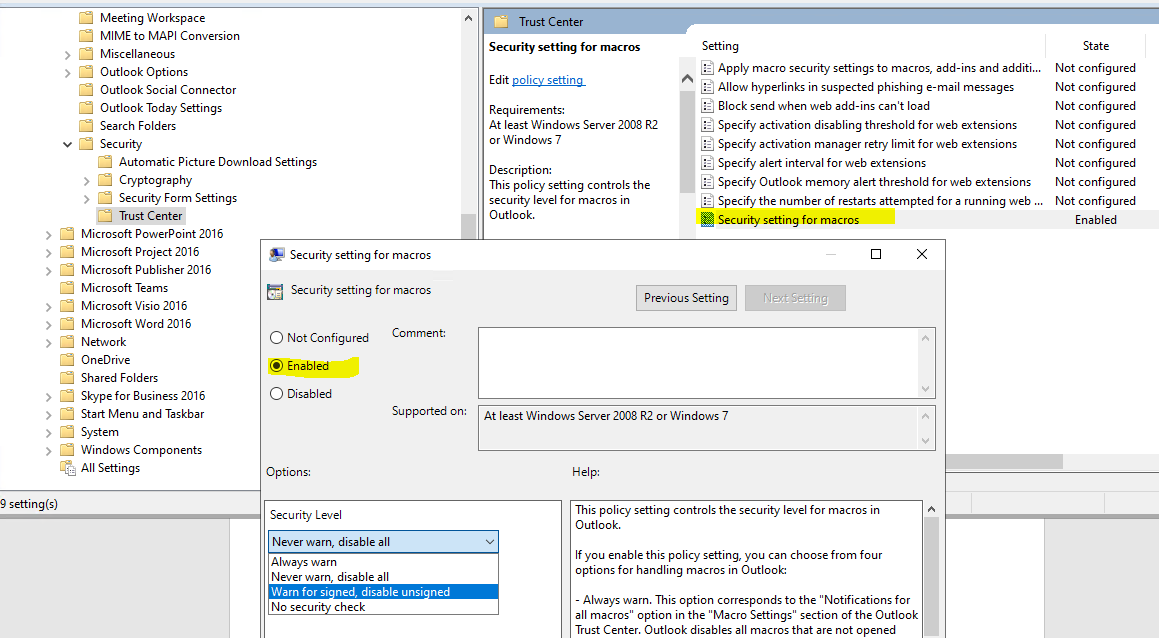
Task: Select Microsoft Visio 2016 in tree
Action: [x=134, y=306]
